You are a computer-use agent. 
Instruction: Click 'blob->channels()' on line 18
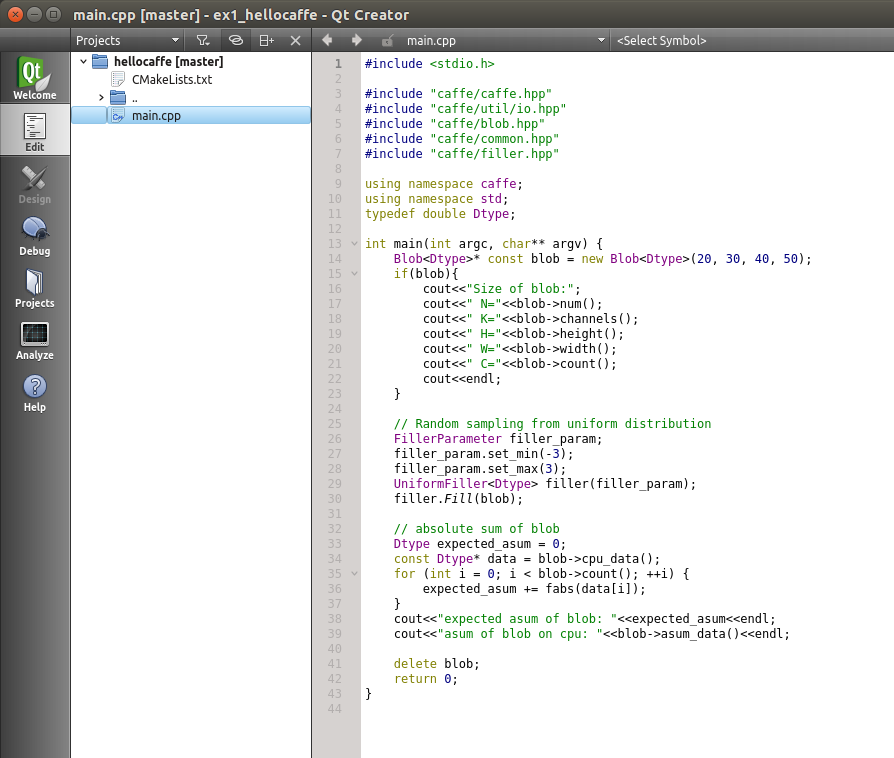pyautogui.click(x=573, y=319)
